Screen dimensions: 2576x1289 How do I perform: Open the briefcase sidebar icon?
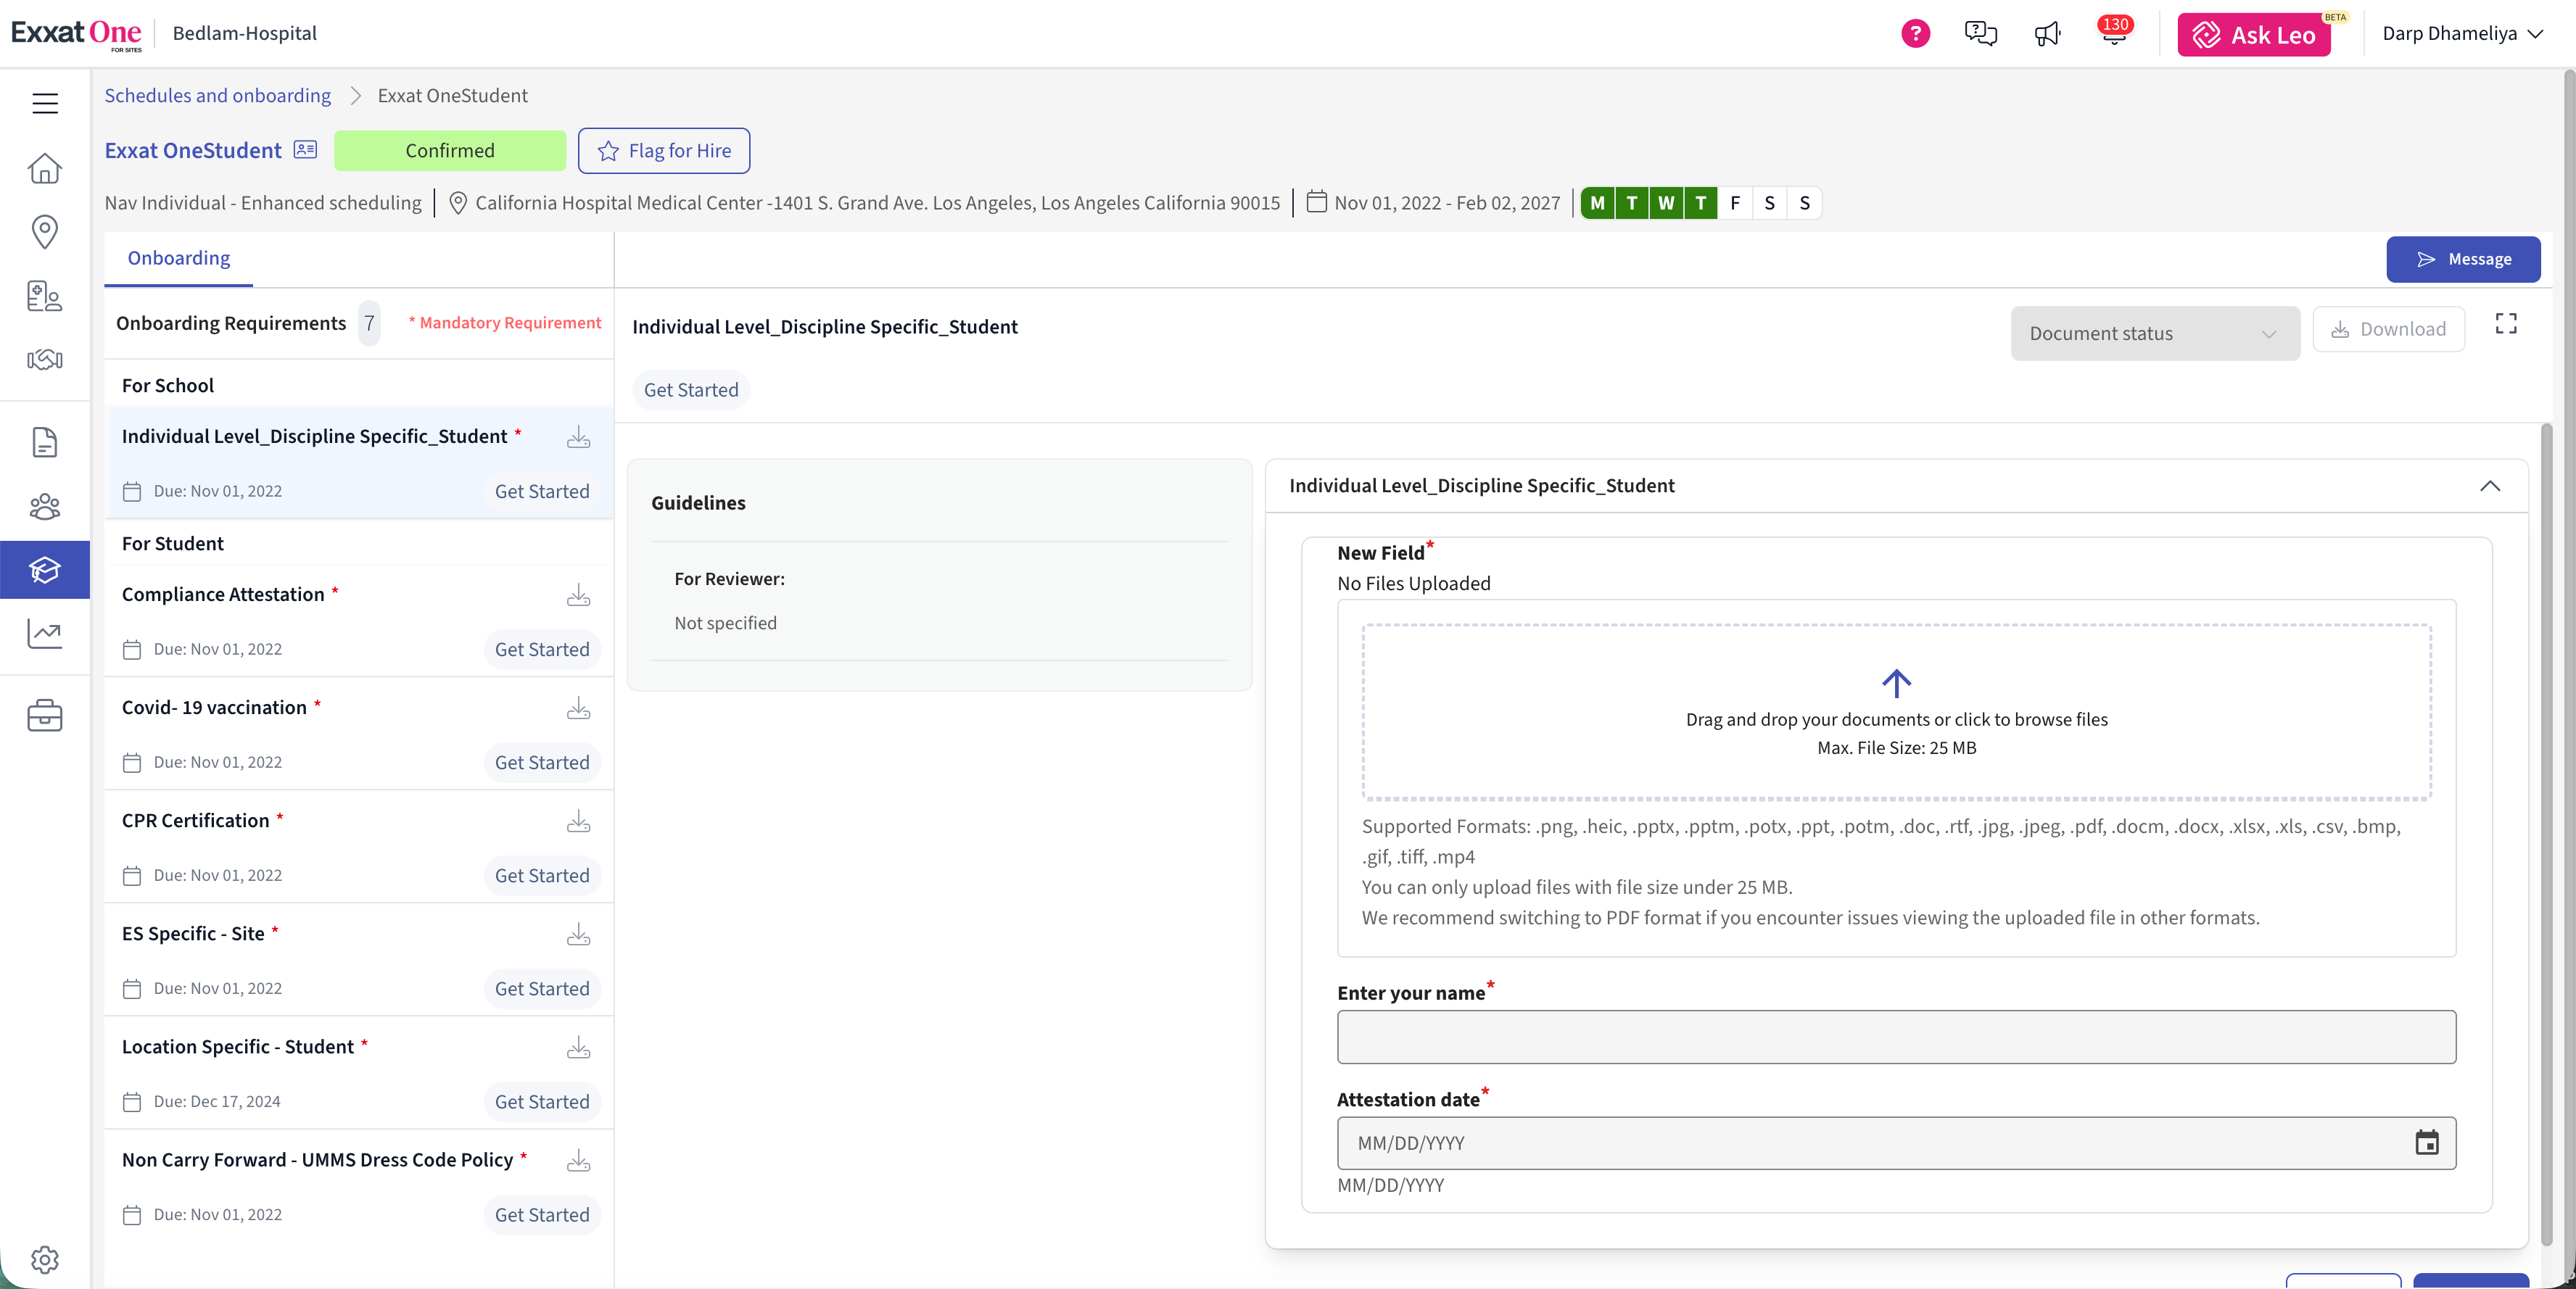pos(45,716)
